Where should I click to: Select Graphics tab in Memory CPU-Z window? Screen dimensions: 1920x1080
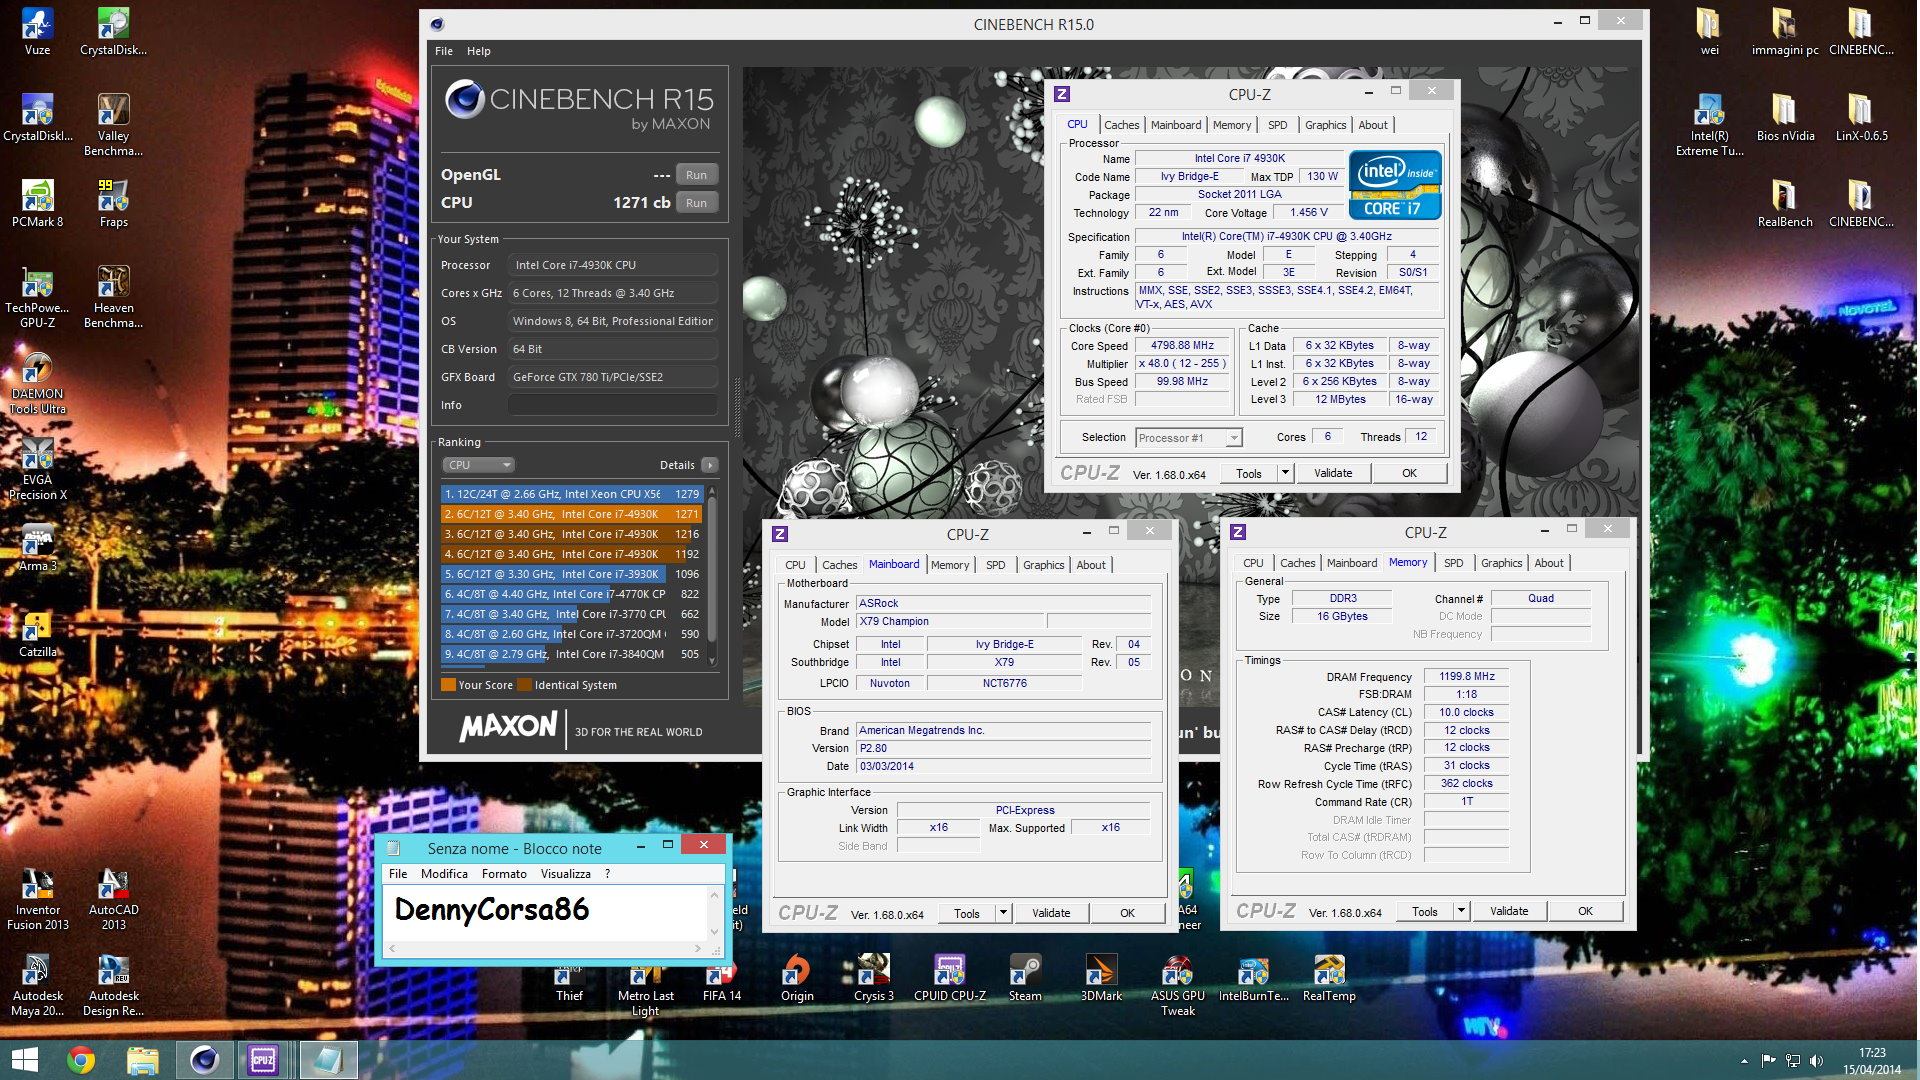coord(1501,563)
